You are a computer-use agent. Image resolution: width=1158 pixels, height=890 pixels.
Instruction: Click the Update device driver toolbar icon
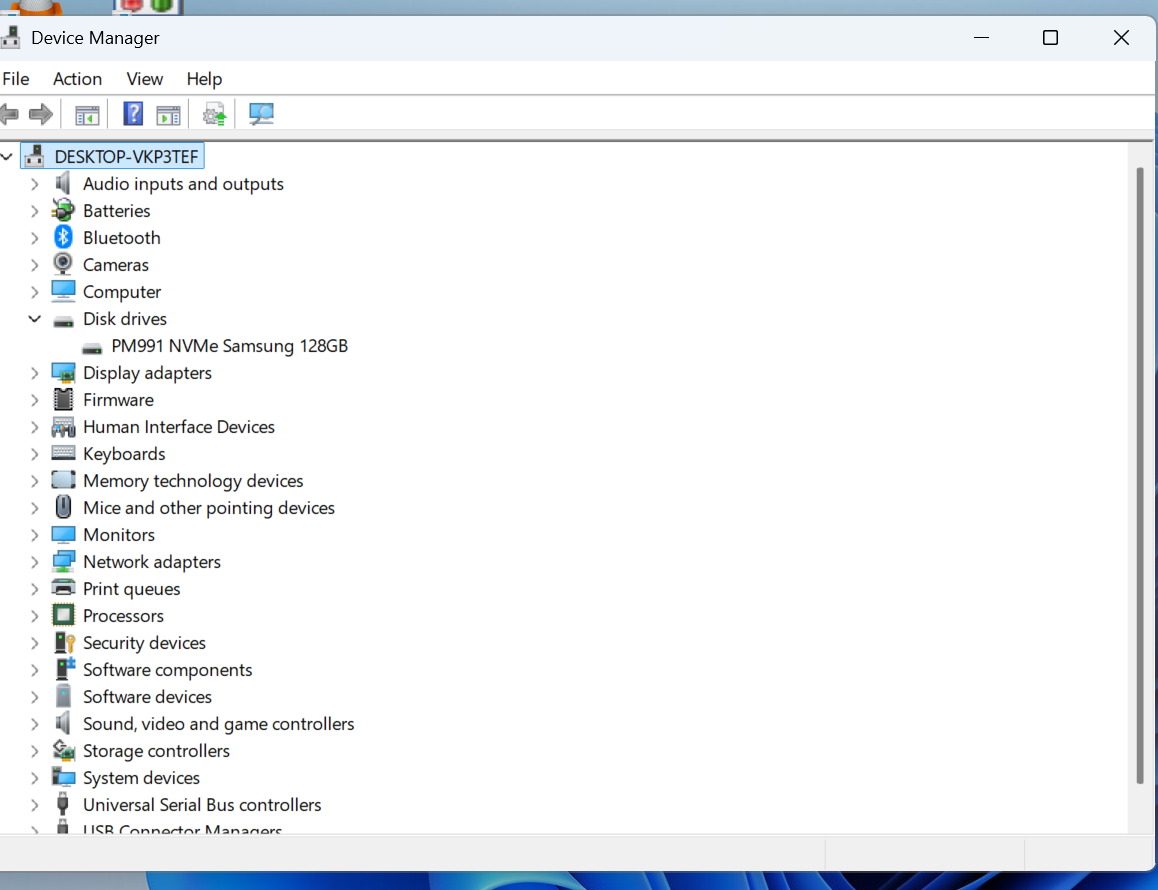tap(214, 114)
